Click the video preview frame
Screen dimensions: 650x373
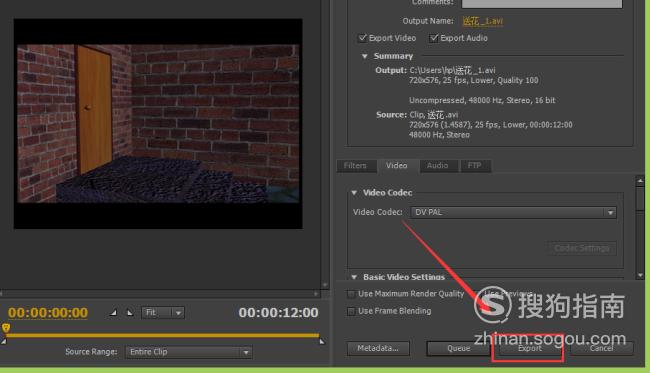tap(158, 124)
